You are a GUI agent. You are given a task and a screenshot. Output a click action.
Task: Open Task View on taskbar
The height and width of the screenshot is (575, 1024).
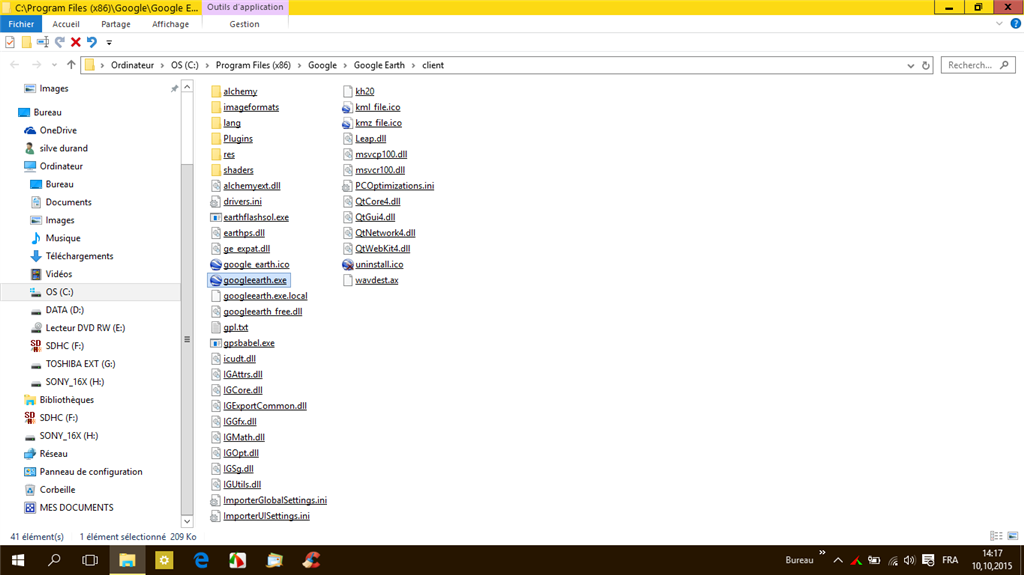pos(90,560)
